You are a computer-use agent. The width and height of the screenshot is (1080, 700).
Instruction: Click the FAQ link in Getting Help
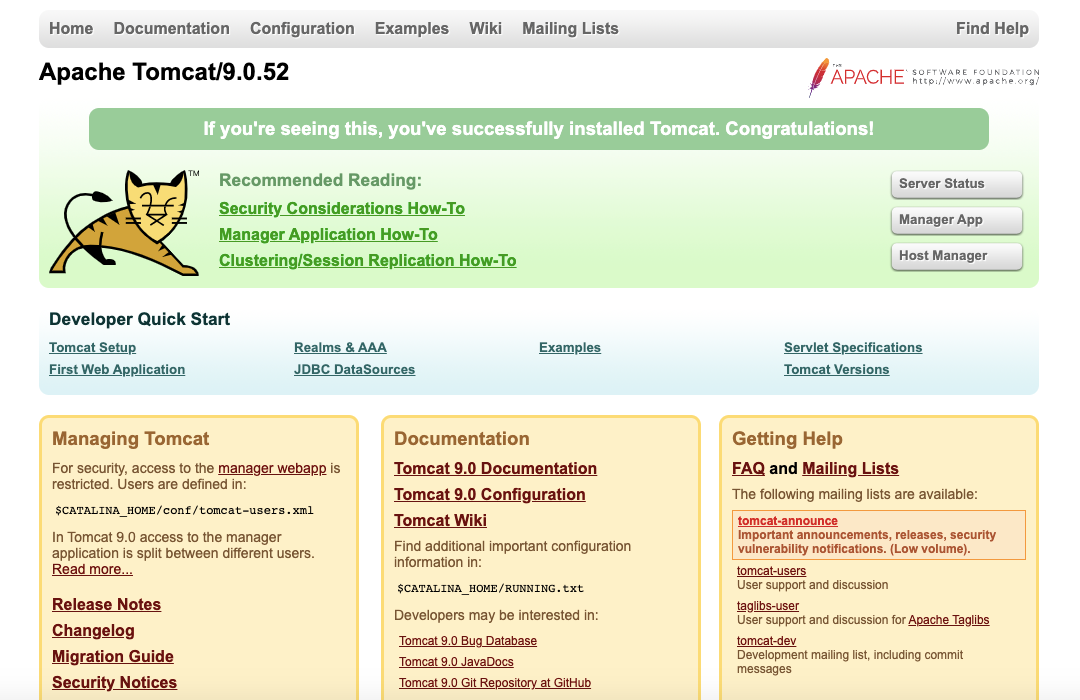[x=748, y=469]
